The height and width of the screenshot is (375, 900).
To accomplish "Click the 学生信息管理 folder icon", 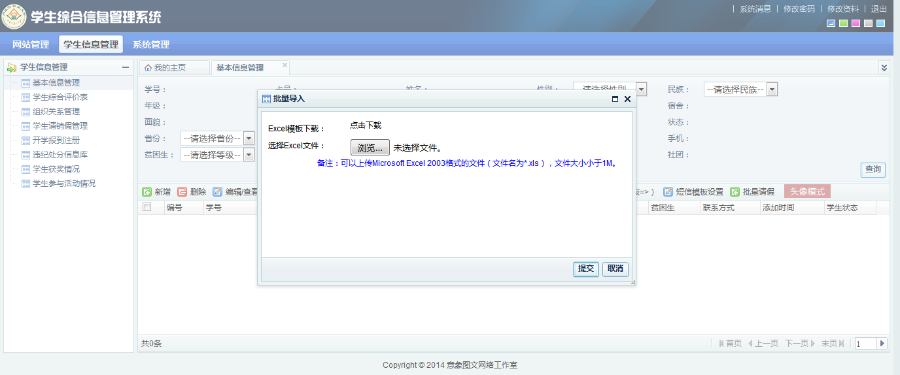I will tap(11, 67).
